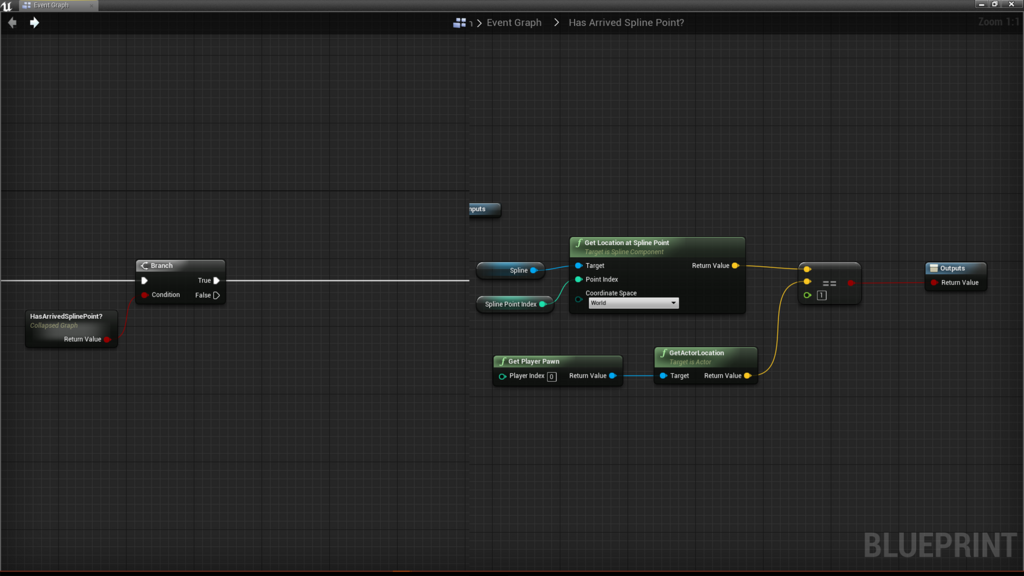
Task: Click GetActorLocation Return Value pin
Action: tap(748, 376)
